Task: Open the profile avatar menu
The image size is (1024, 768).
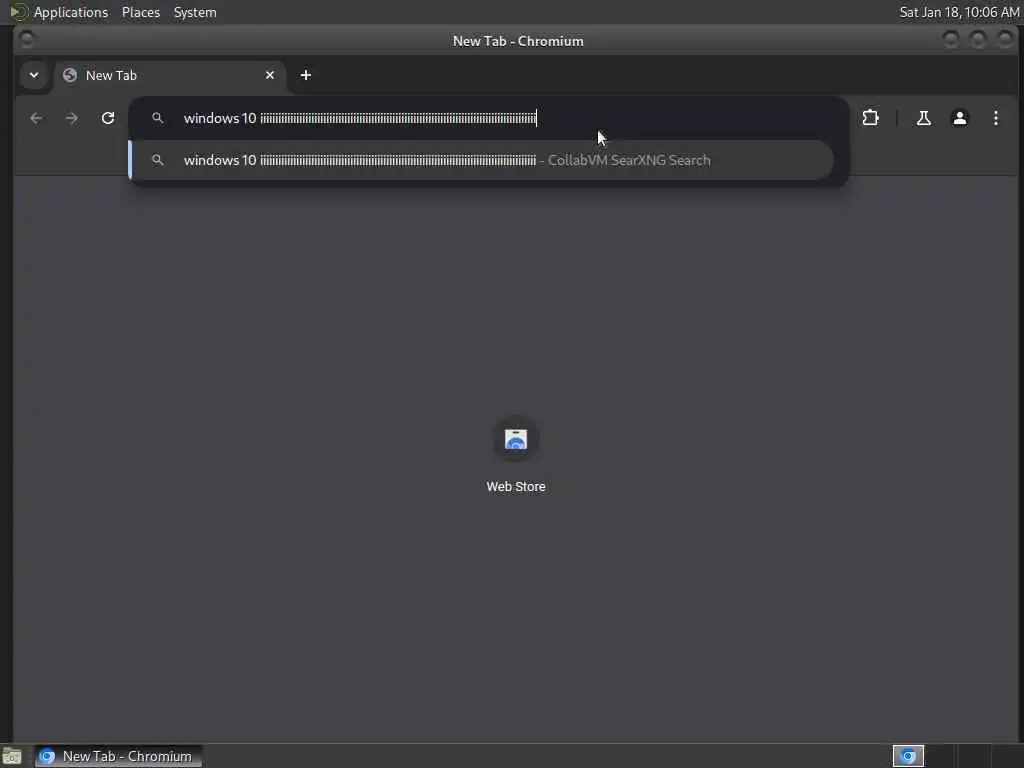Action: click(x=959, y=118)
